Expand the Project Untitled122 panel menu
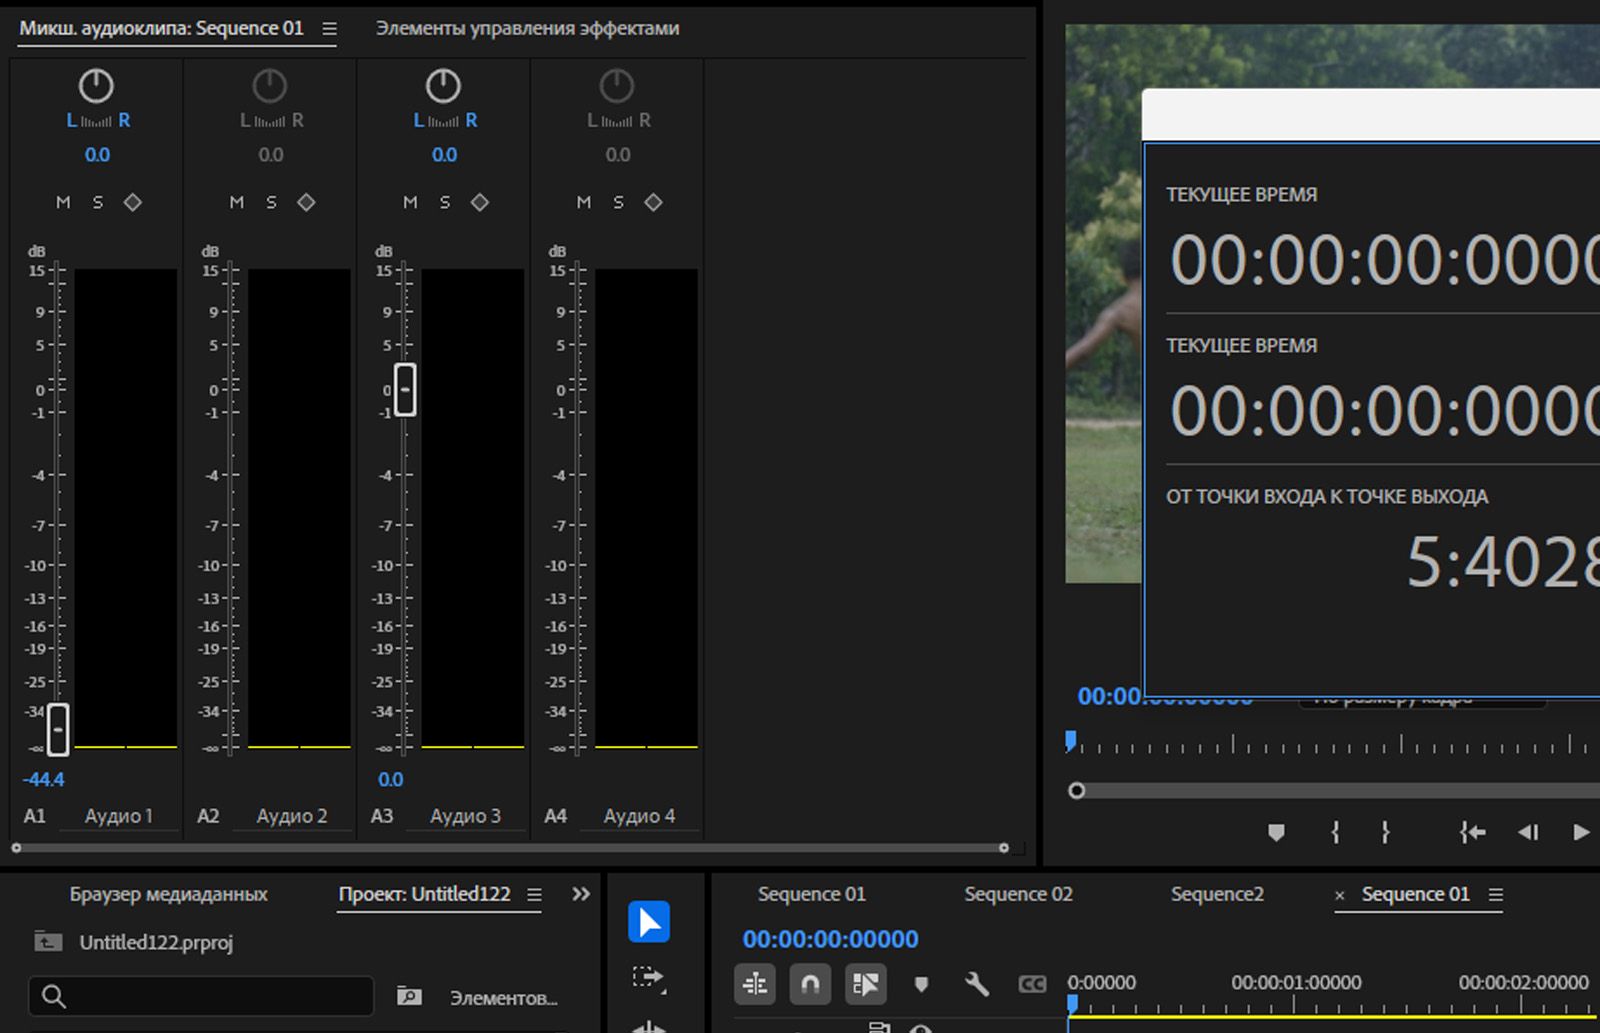Image resolution: width=1600 pixels, height=1033 pixels. 534,895
